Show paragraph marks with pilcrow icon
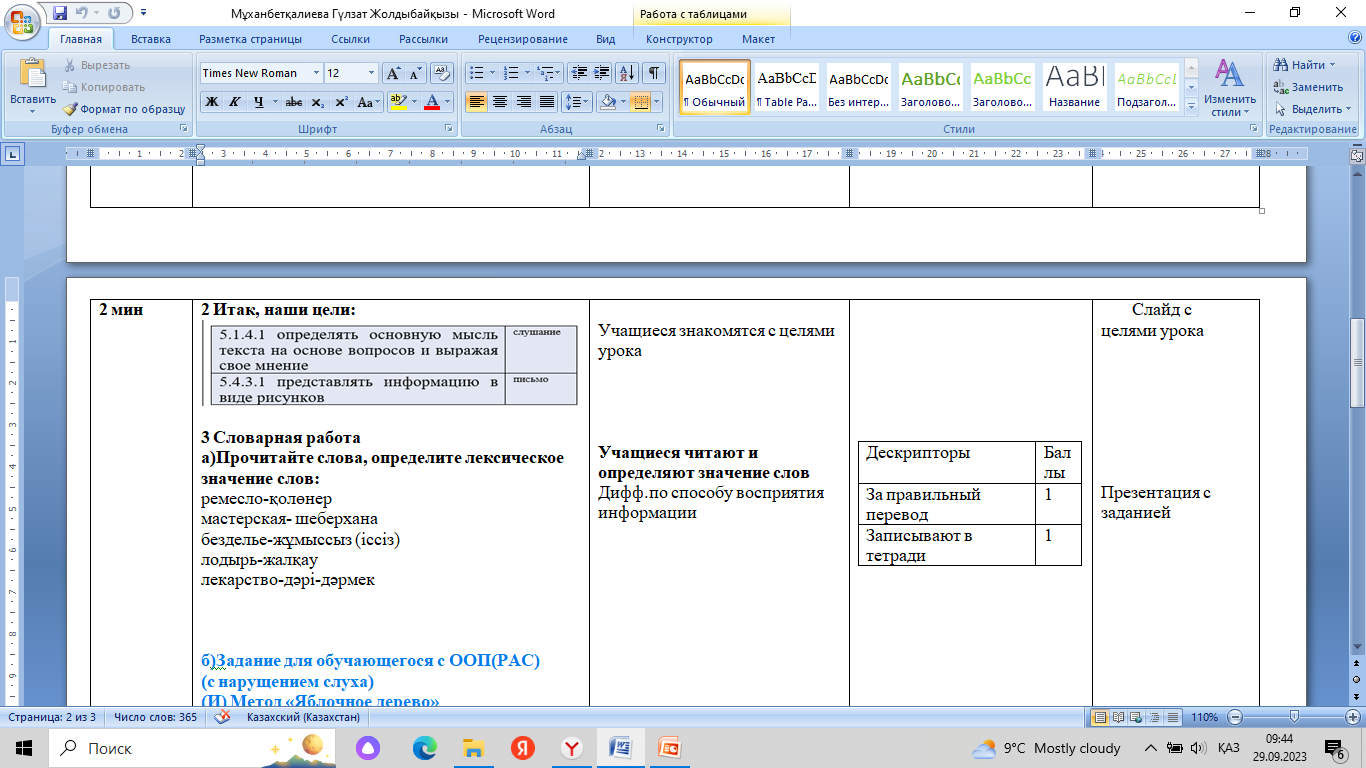Screen dimensions: 1366x768 [654, 73]
